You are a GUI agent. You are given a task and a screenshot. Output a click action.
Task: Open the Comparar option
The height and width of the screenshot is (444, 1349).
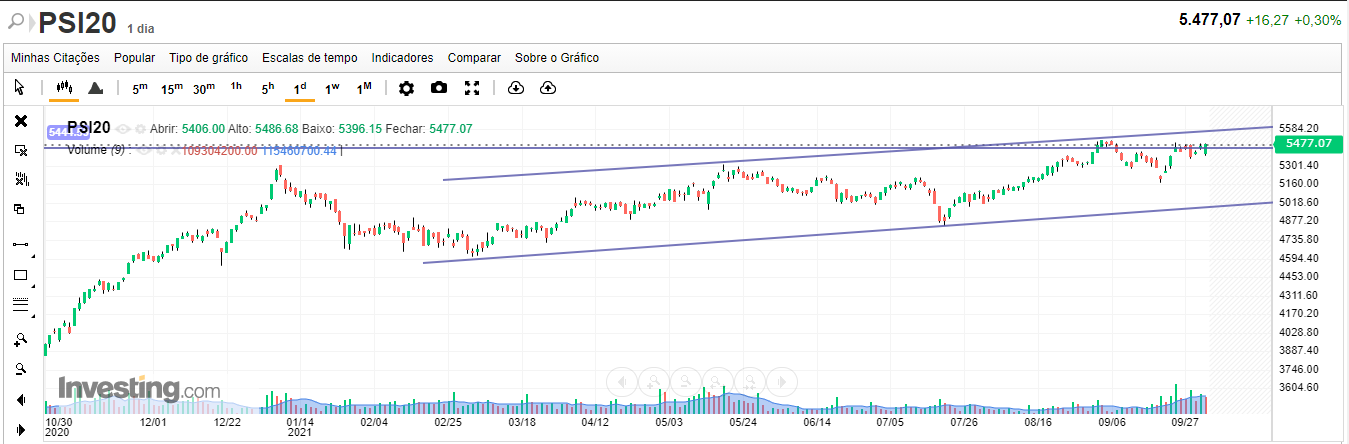[474, 58]
